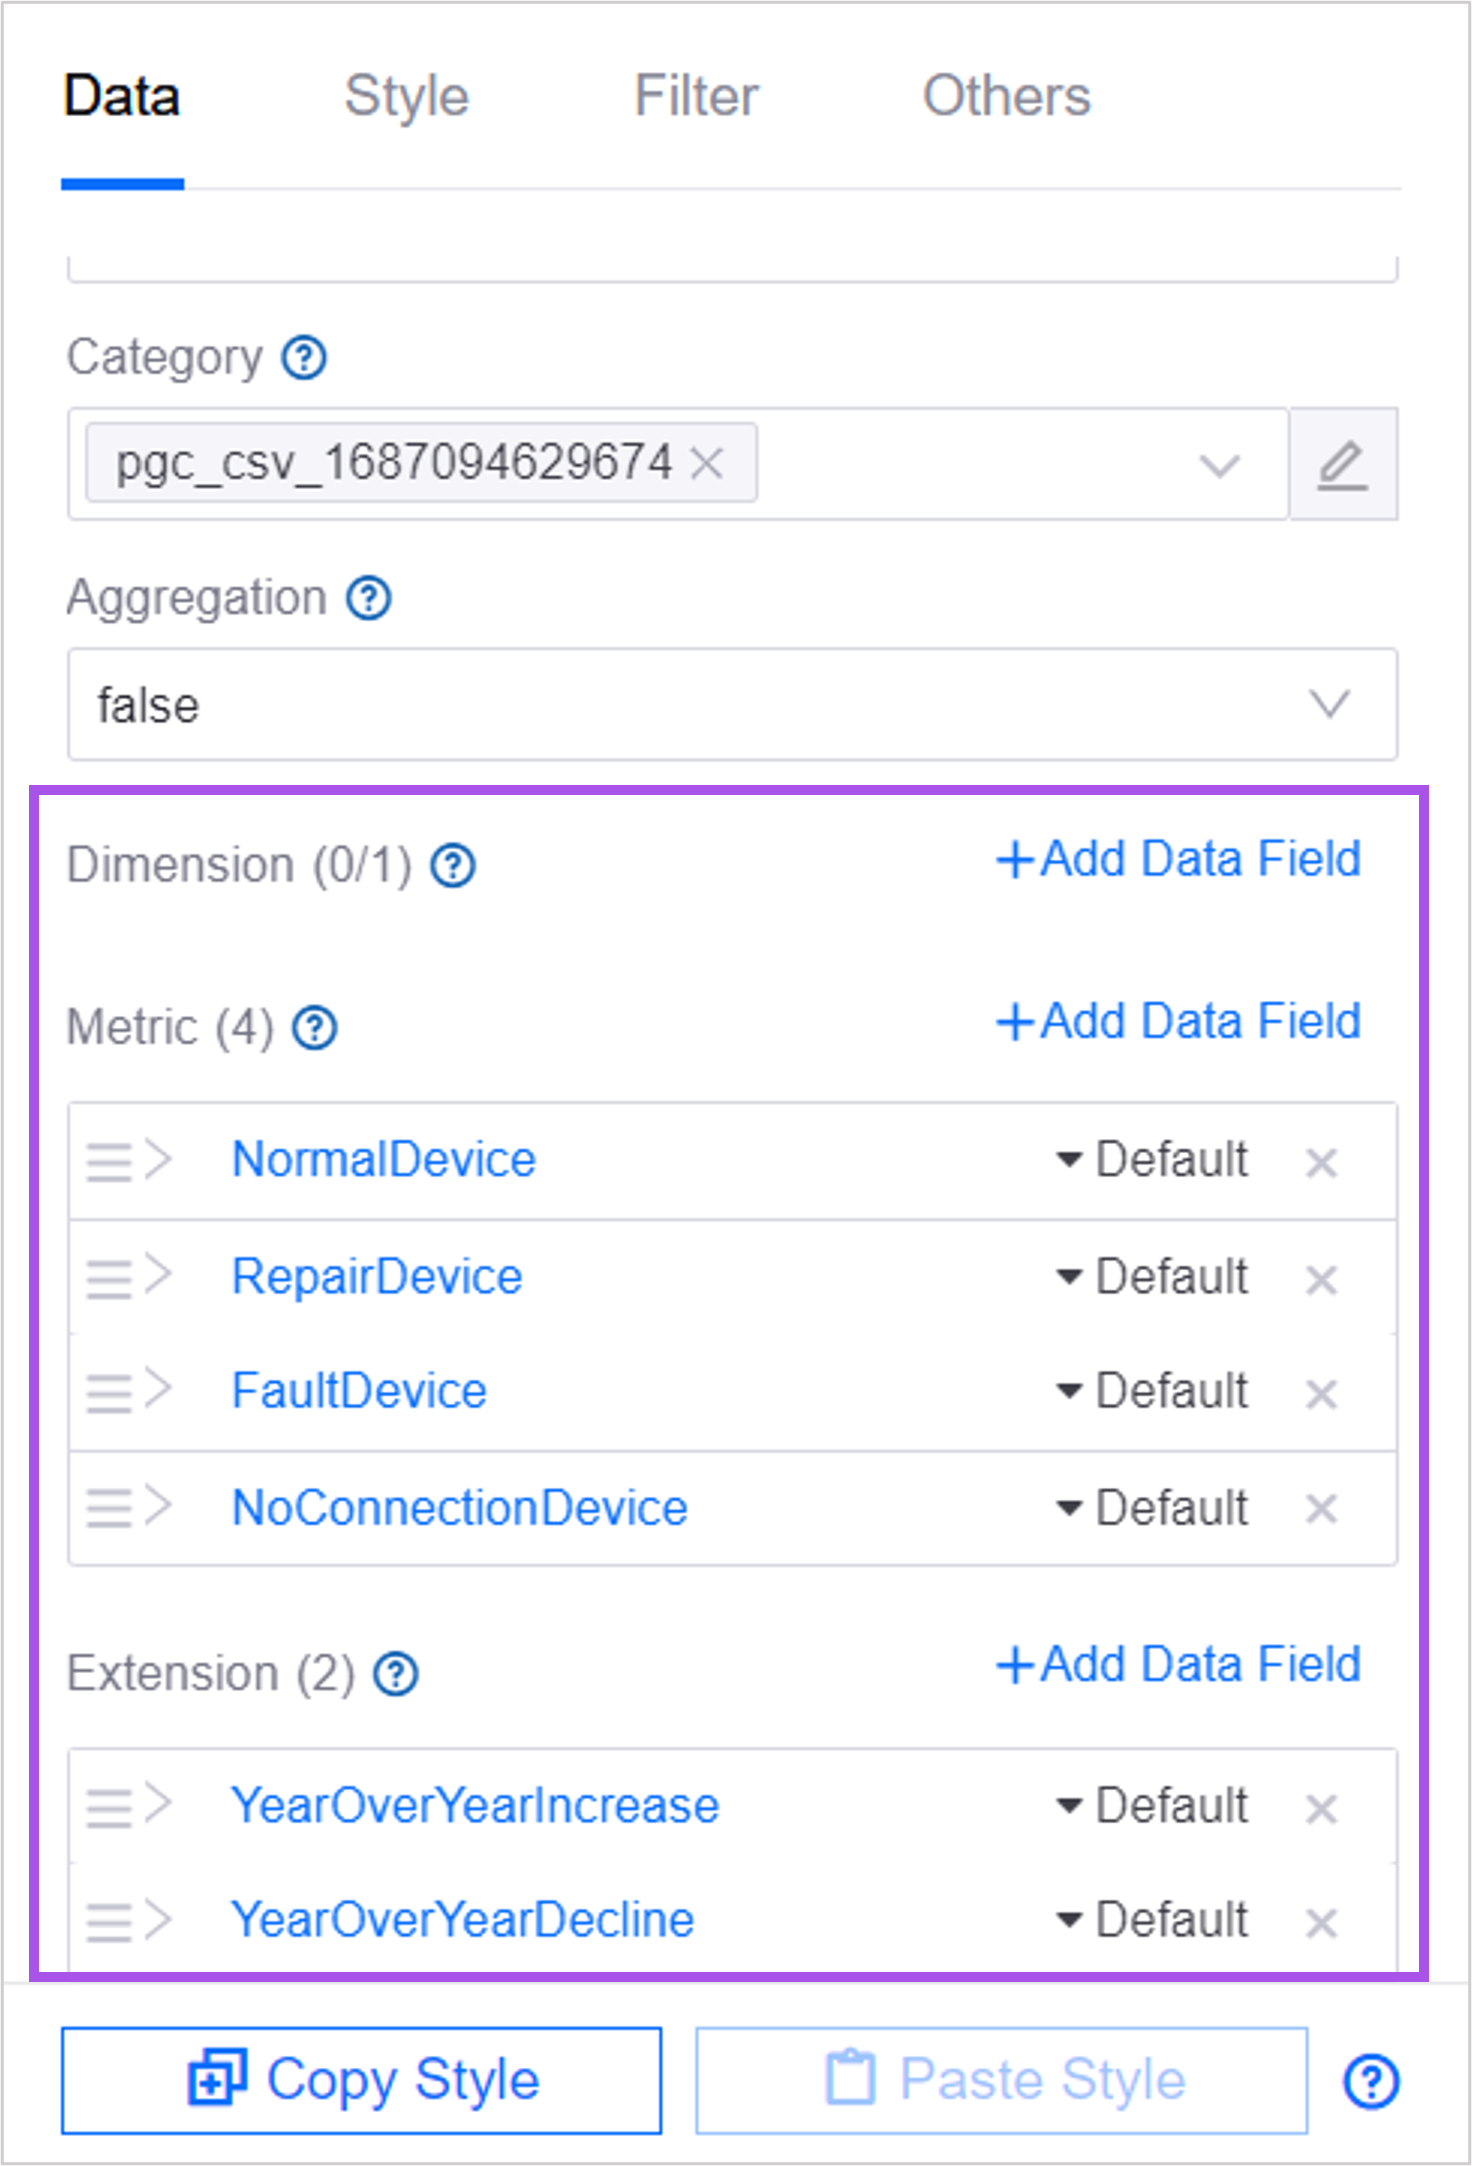Open the Aggregation dropdown showing false
This screenshot has height=2166, width=1472.
pos(732,704)
